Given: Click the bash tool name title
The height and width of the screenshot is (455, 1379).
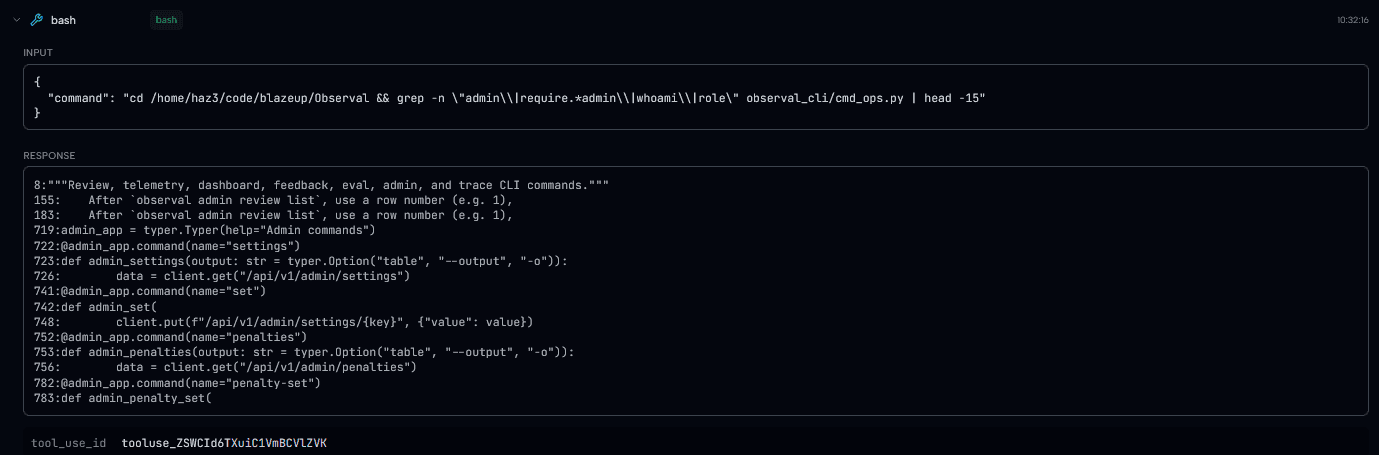Looking at the screenshot, I should tap(63, 20).
